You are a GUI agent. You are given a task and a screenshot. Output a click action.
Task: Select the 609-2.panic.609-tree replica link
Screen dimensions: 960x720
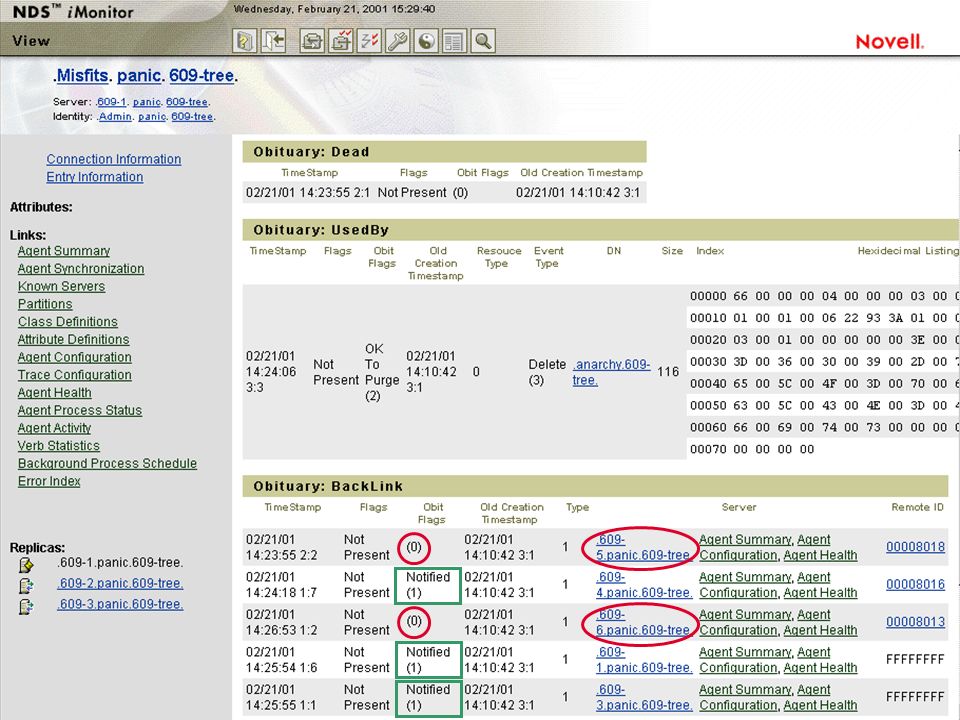(x=120, y=583)
